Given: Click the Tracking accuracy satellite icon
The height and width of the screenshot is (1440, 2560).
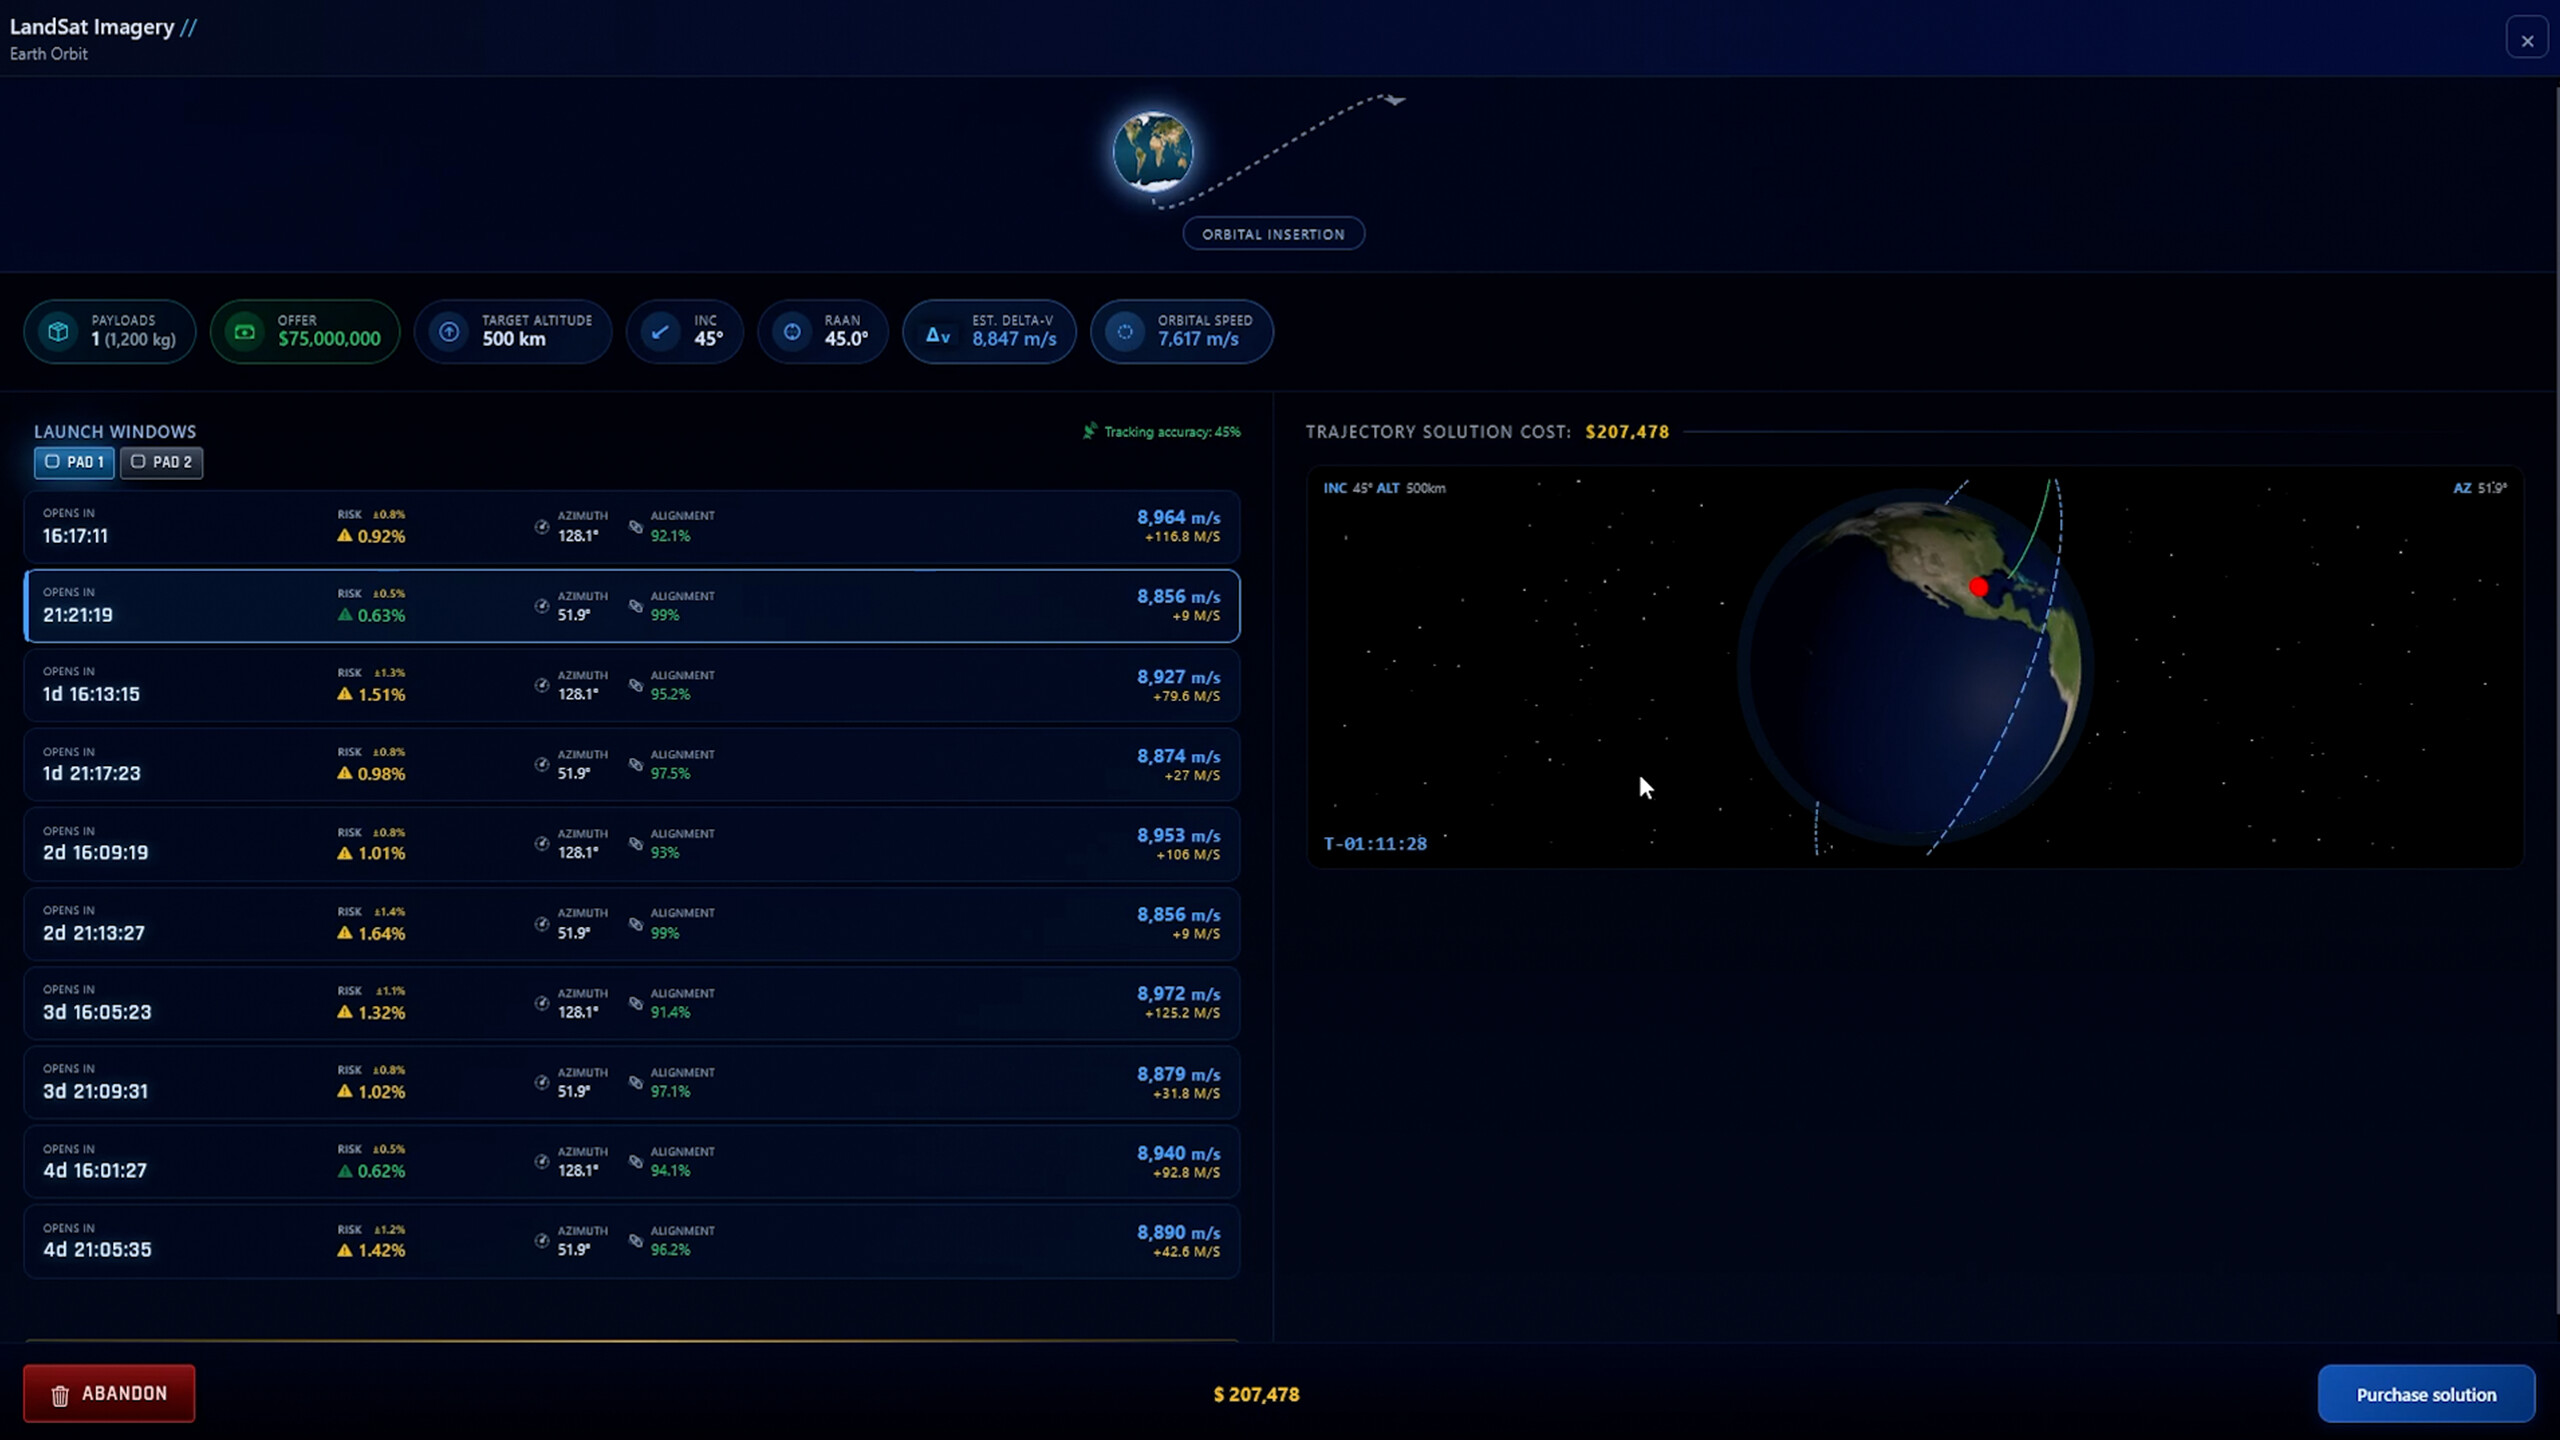Looking at the screenshot, I should [x=1090, y=431].
